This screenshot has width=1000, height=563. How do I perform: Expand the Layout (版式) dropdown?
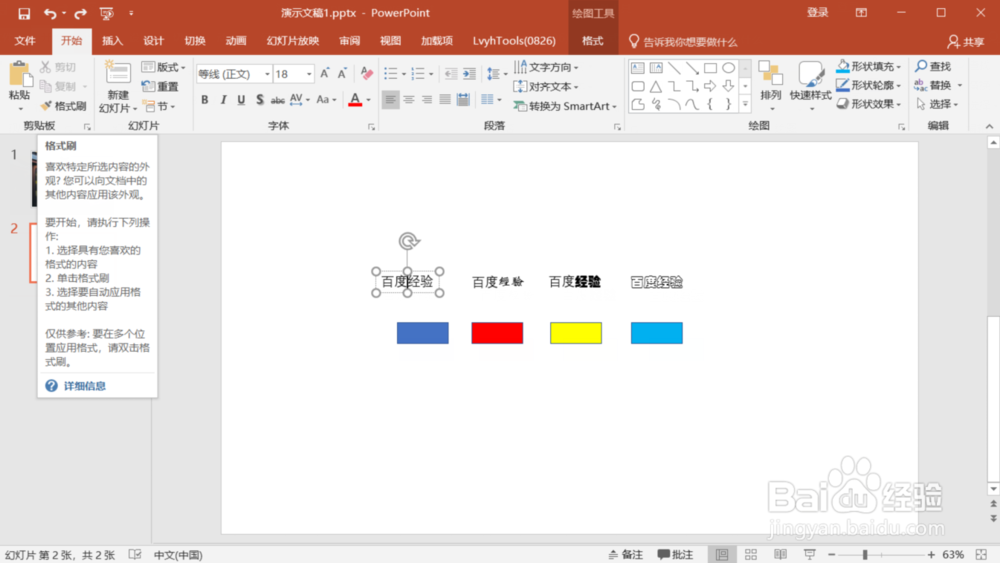pos(164,67)
